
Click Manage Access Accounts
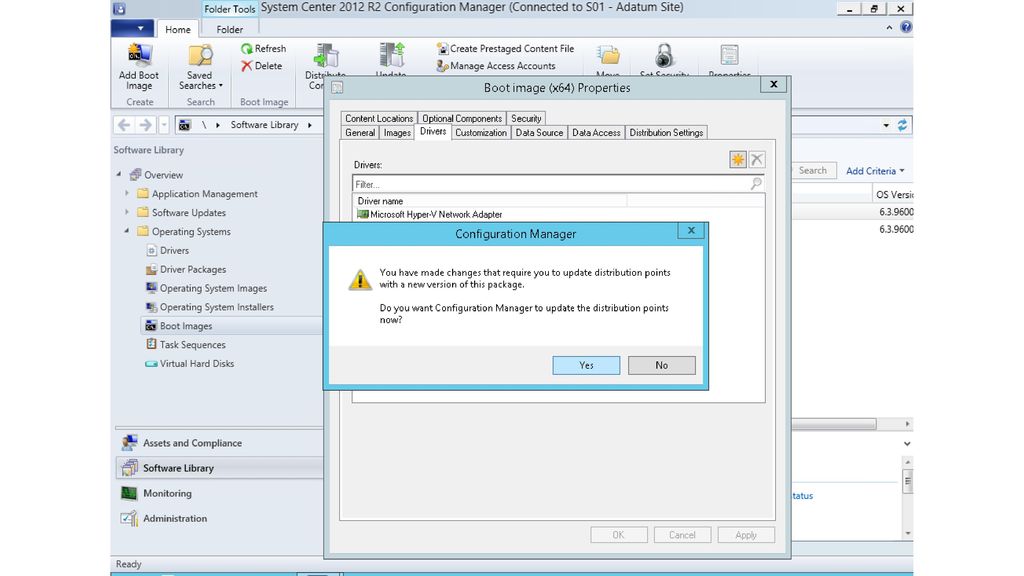click(496, 66)
